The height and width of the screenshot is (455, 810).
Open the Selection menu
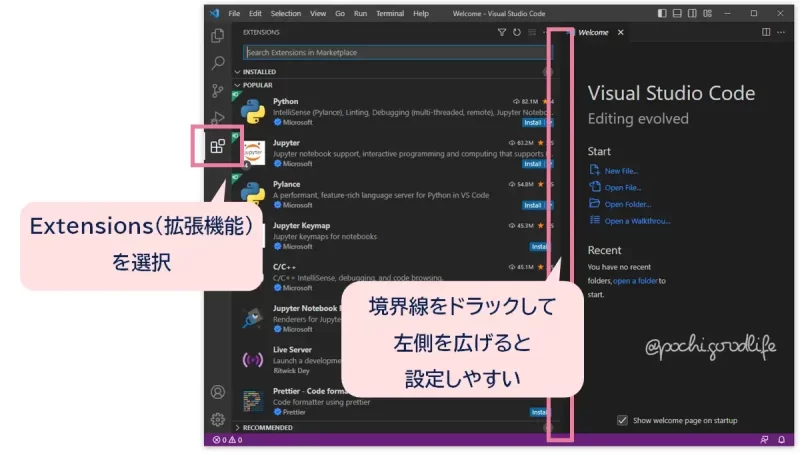click(285, 13)
